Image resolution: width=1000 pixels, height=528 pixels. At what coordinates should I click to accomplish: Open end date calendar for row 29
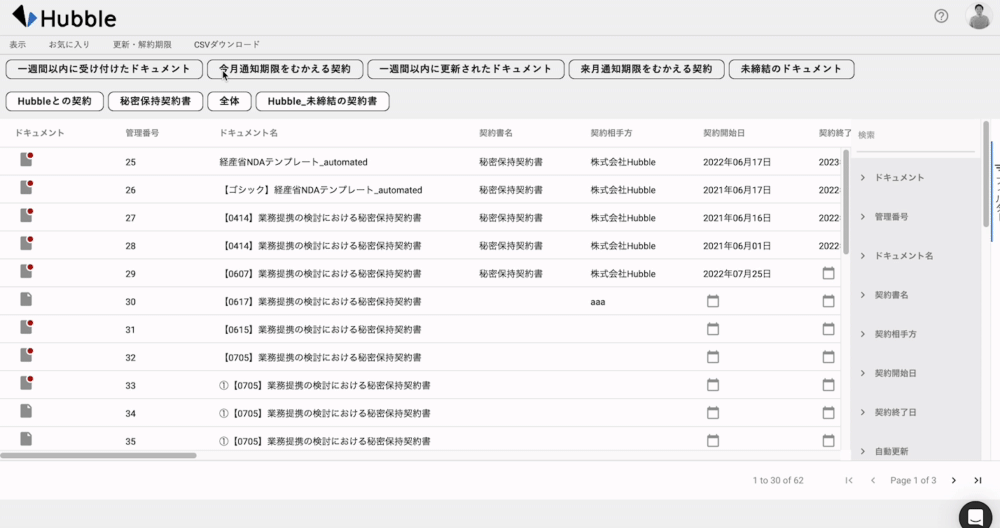(828, 273)
